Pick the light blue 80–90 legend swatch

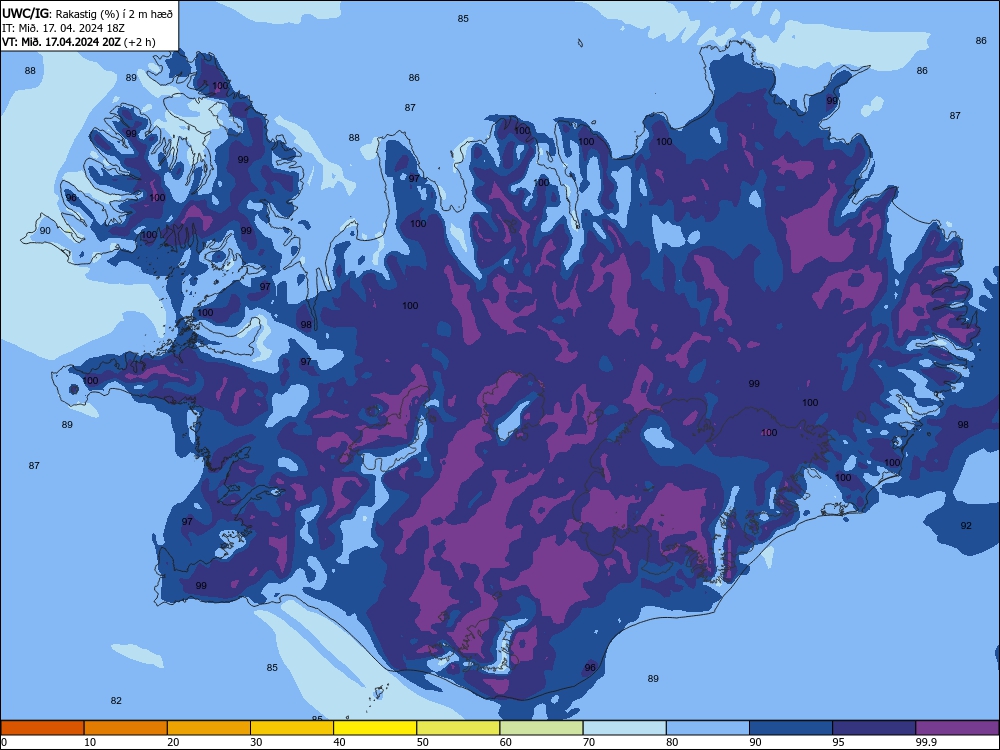point(708,728)
